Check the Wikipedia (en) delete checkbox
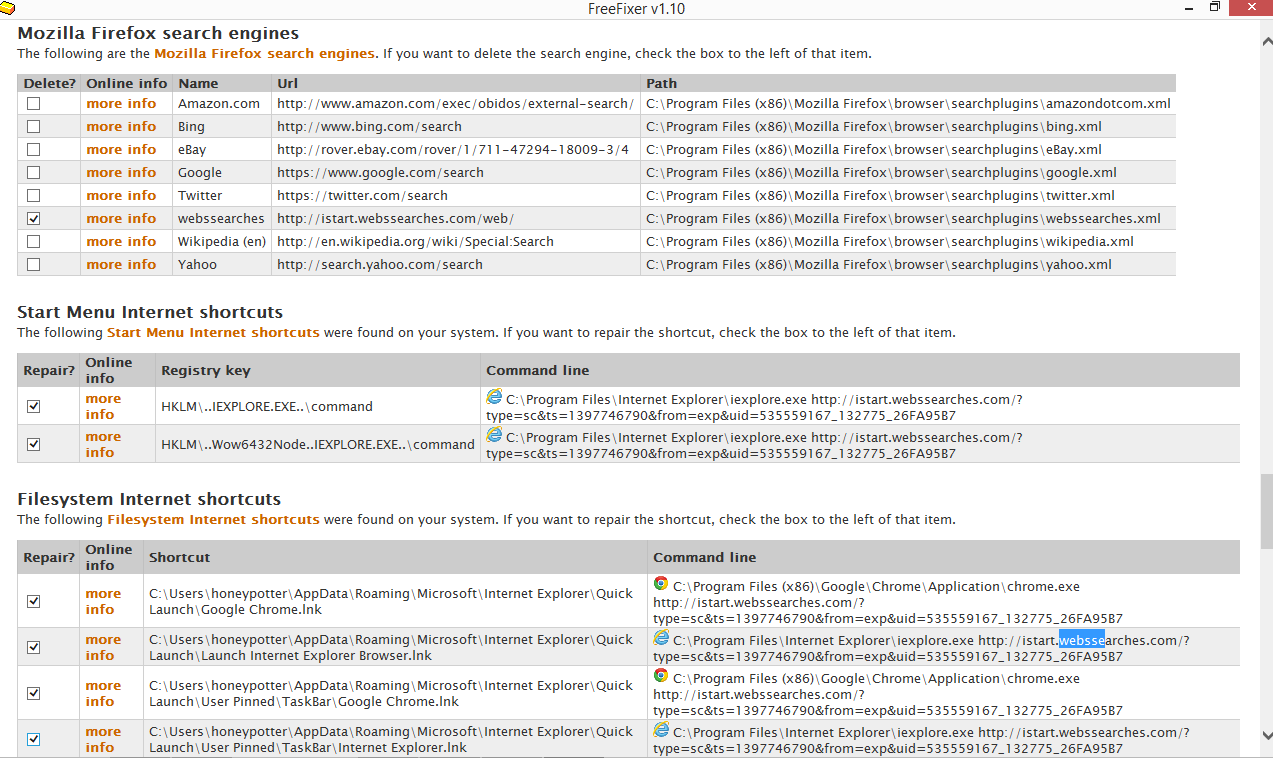1273x758 pixels. point(34,242)
